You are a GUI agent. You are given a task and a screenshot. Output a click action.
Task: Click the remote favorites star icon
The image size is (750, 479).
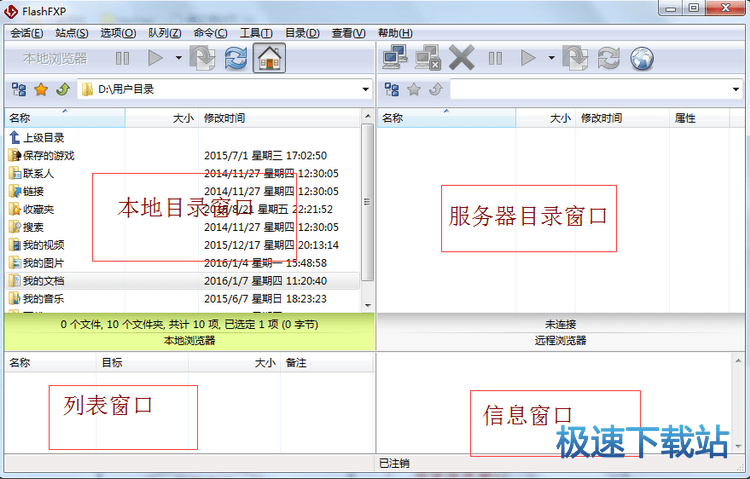point(414,89)
